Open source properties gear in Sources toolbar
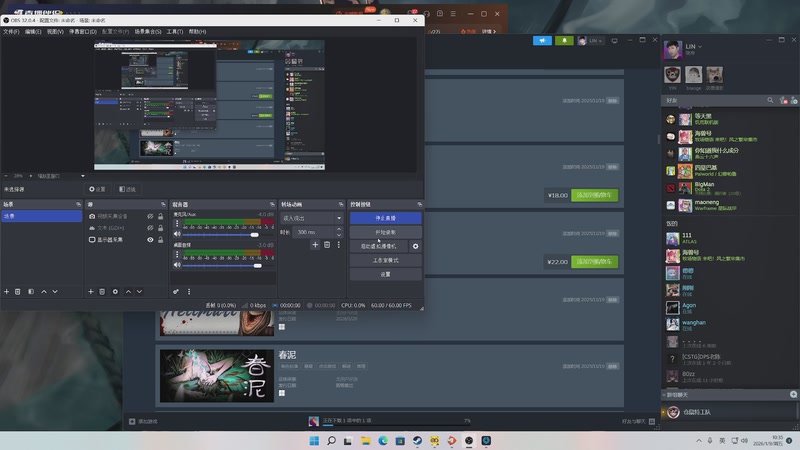Image resolution: width=800 pixels, height=450 pixels. pyautogui.click(x=115, y=291)
